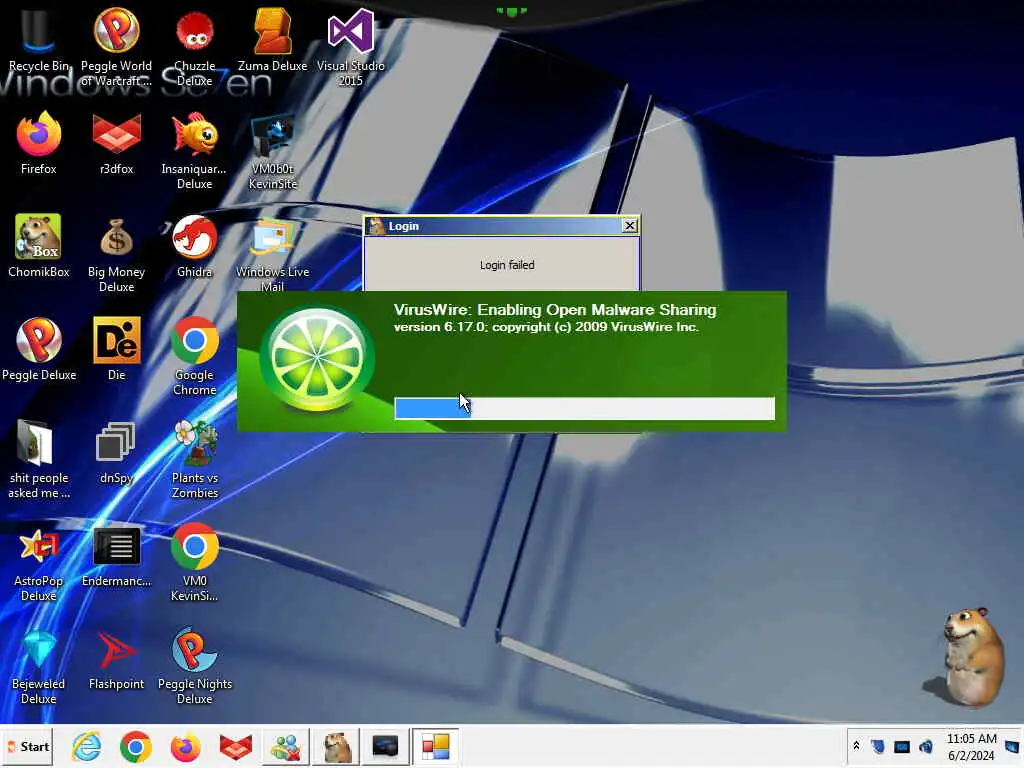Select the Endermanc... desktop icon

(116, 556)
